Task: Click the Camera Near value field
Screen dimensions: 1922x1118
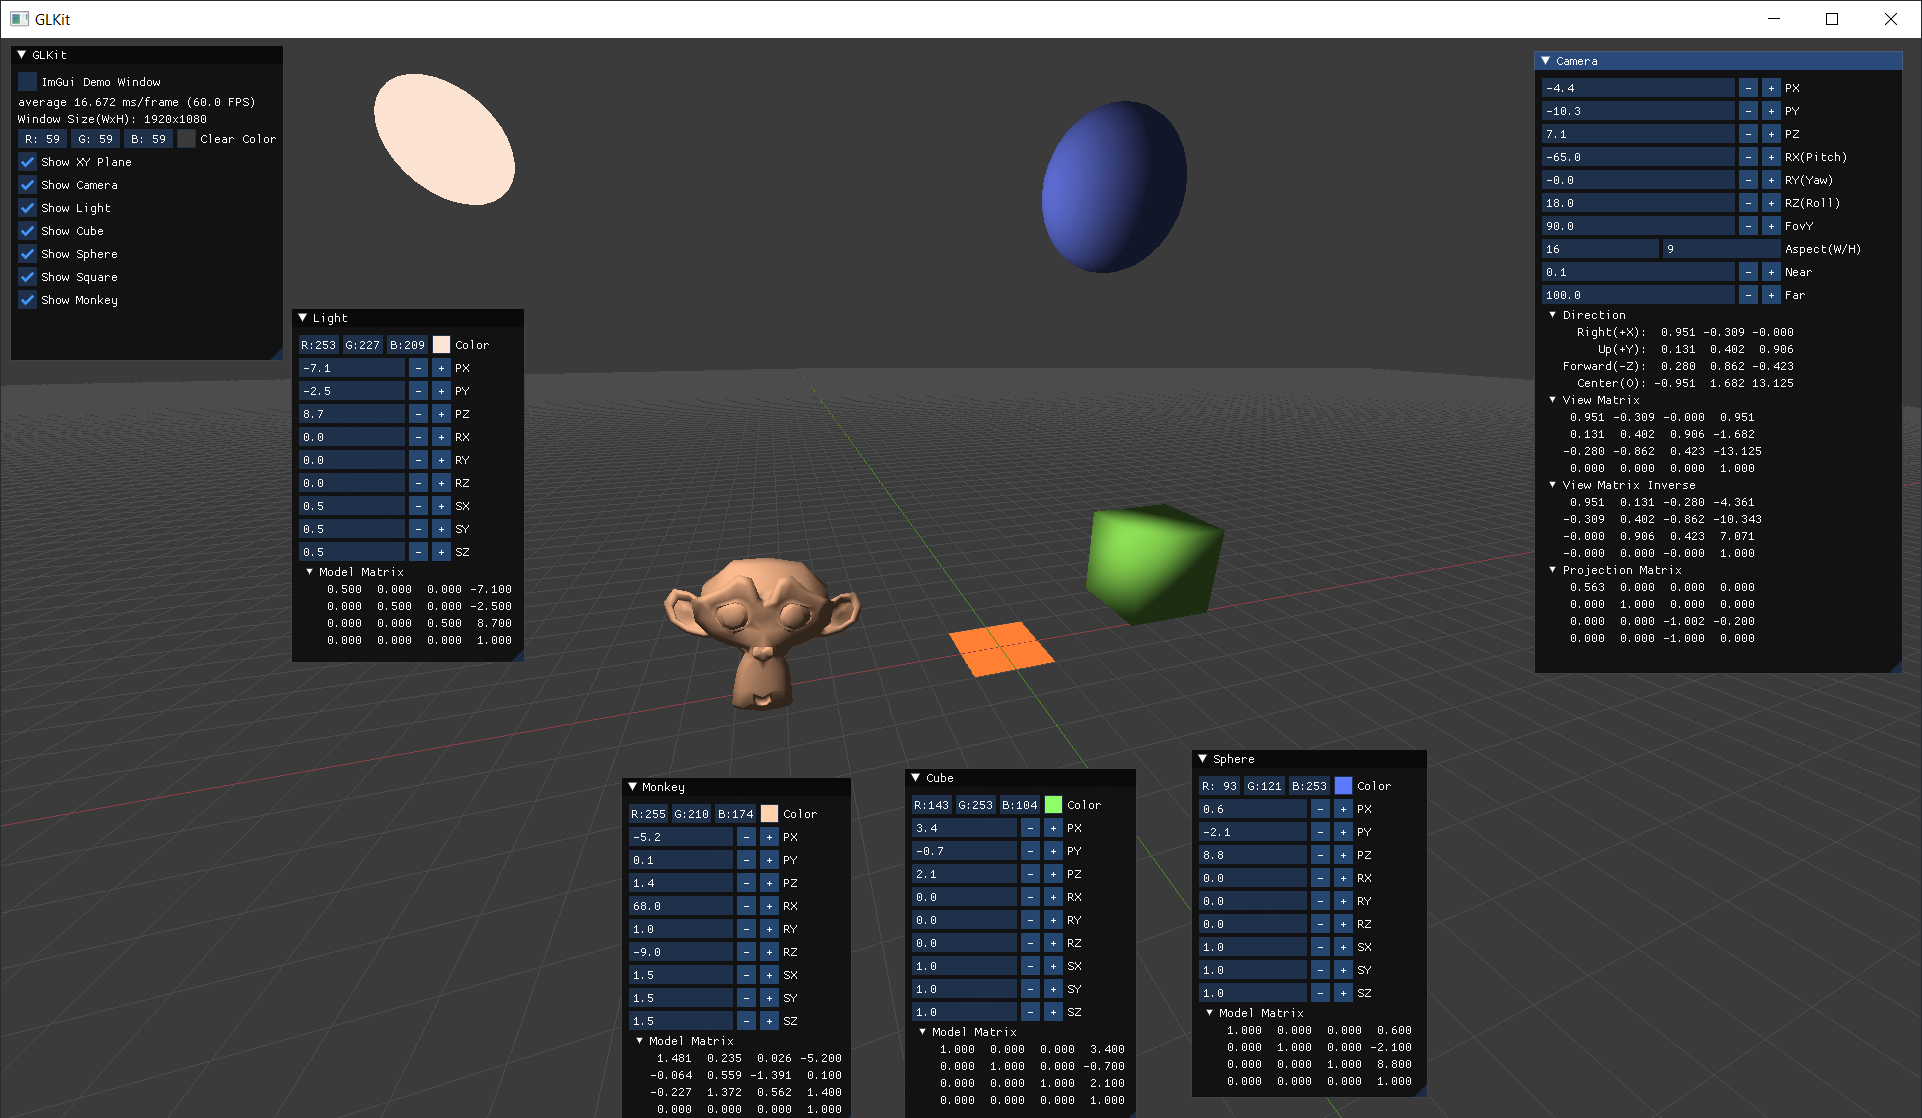Action: tap(1637, 272)
